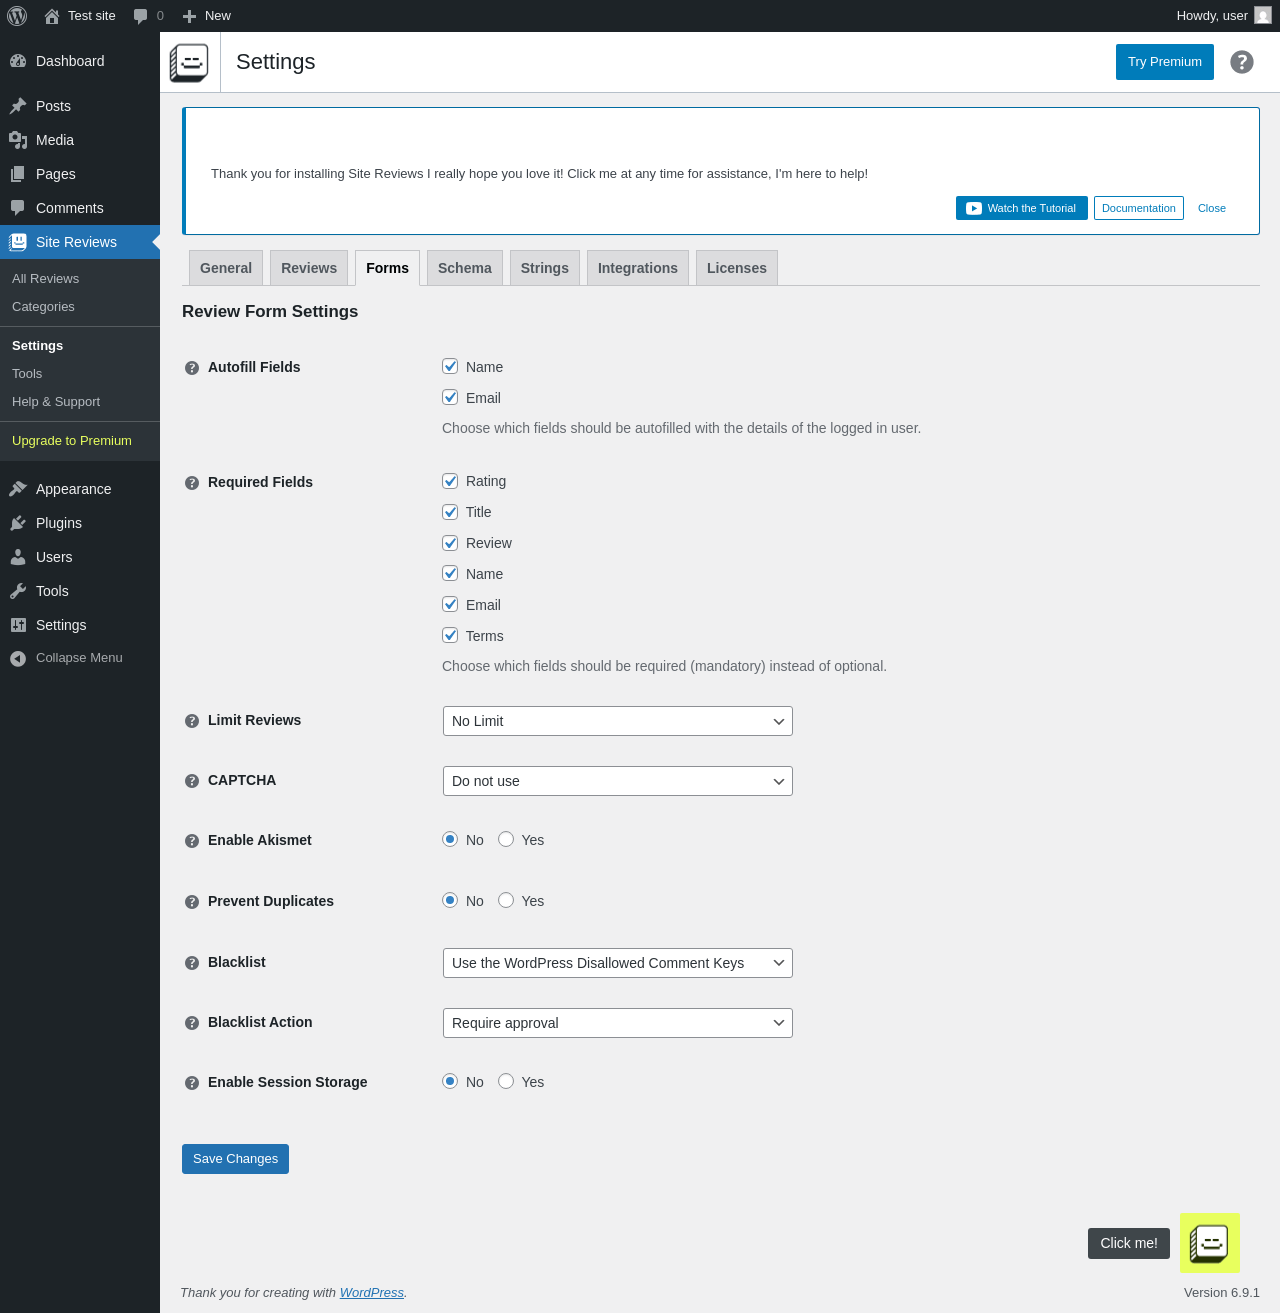Open the help tooltip icon for Autofill Fields
This screenshot has height=1313, width=1280.
pyautogui.click(x=192, y=368)
